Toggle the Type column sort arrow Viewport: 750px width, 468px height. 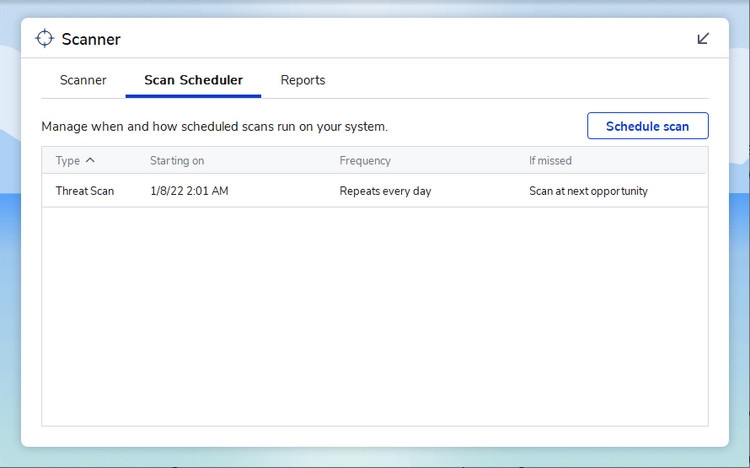point(90,160)
